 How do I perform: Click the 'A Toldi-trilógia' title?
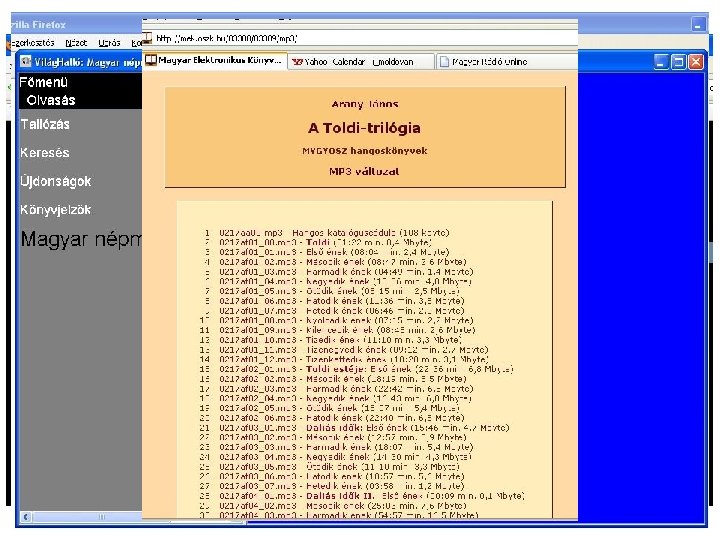(x=365, y=128)
